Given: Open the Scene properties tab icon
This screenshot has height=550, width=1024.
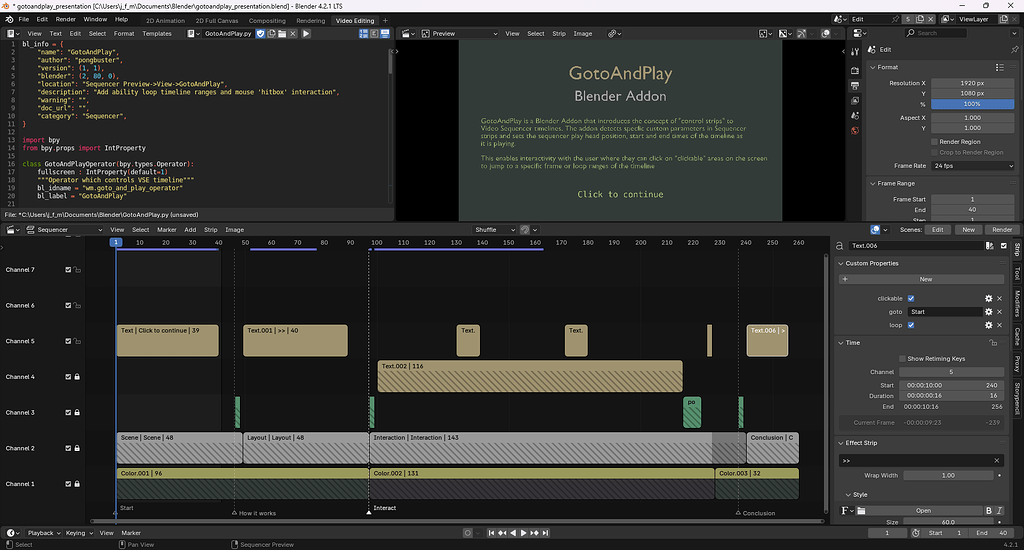Looking at the screenshot, I should click(855, 116).
